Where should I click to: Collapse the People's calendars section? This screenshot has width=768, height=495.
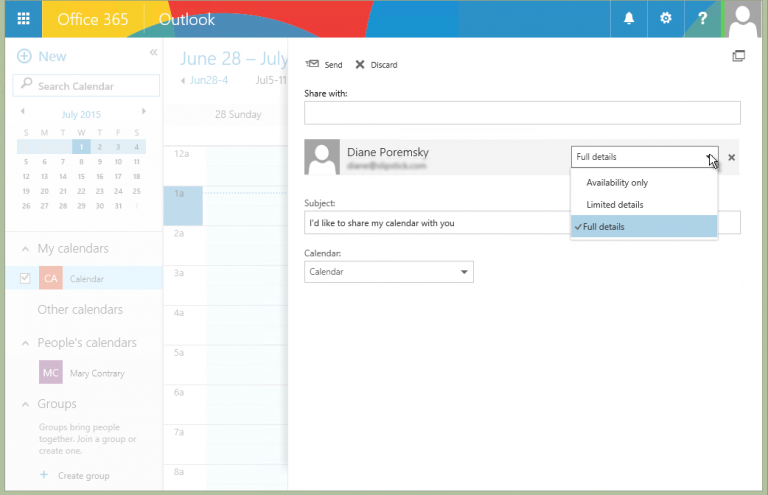tap(25, 344)
